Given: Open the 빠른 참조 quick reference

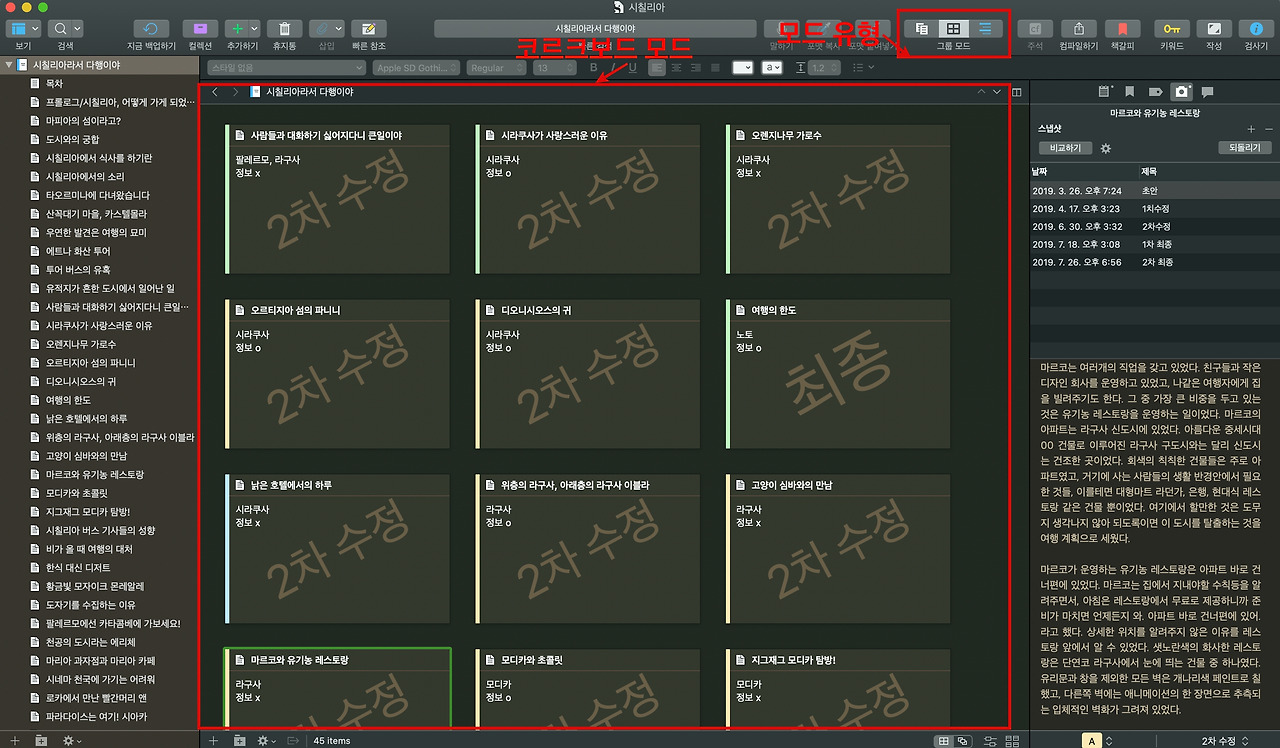Looking at the screenshot, I should [x=369, y=29].
